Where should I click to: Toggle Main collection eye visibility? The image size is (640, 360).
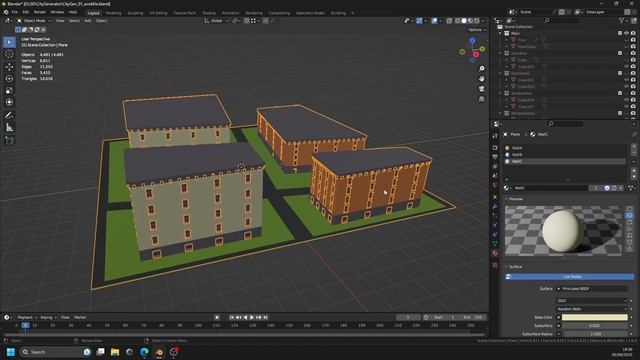pyautogui.click(x=627, y=33)
